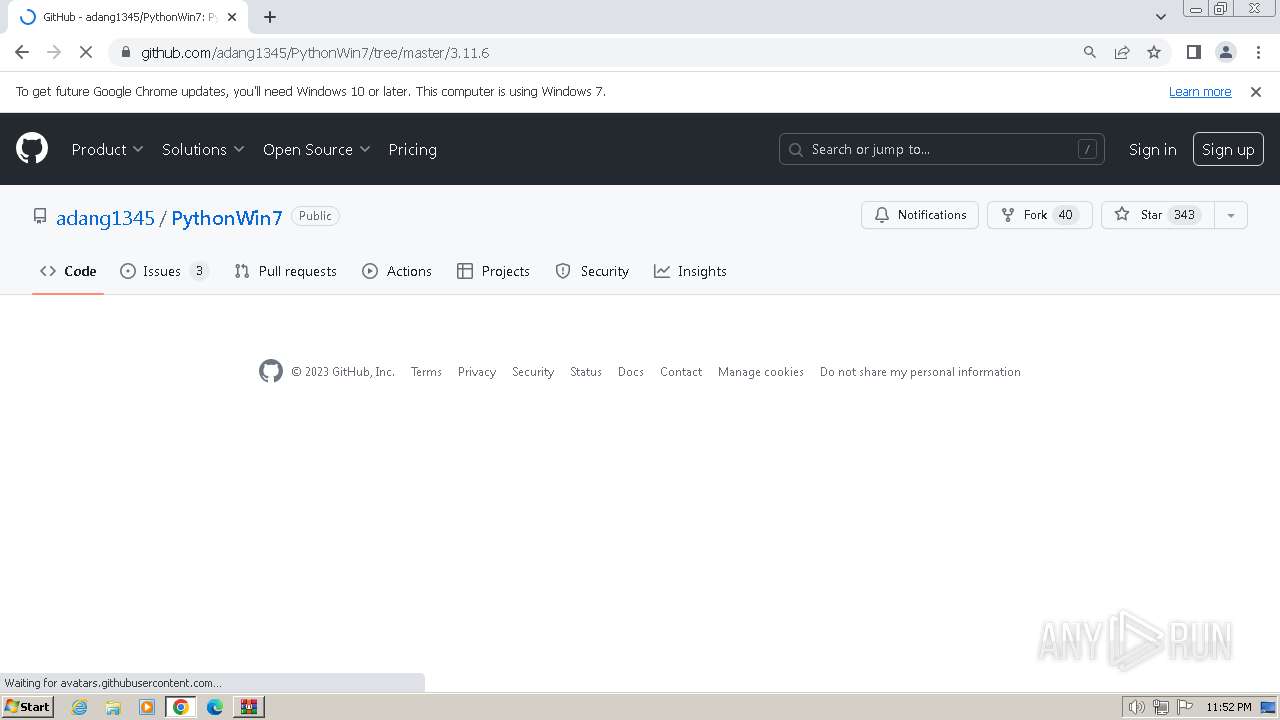The width and height of the screenshot is (1280, 720).
Task: Click the network tray icon
Action: (1161, 707)
